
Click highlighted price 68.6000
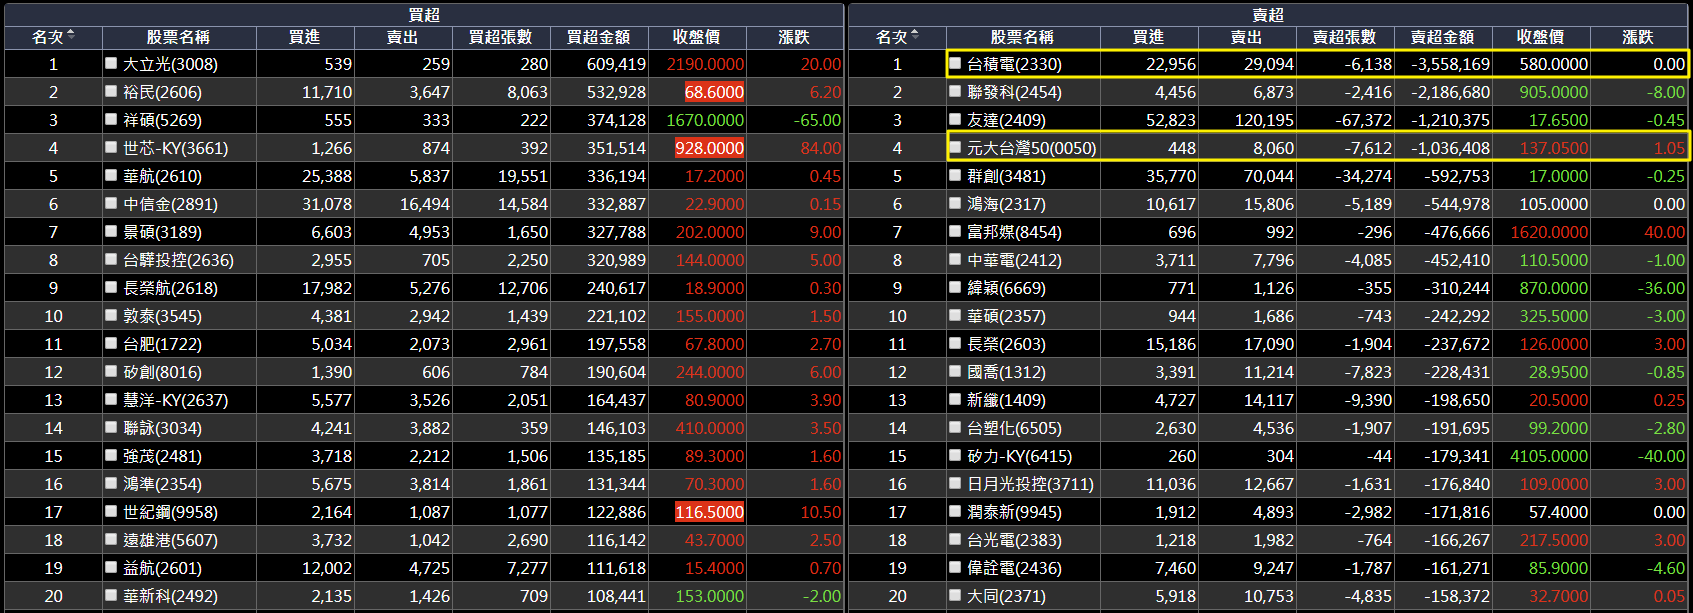pos(714,92)
